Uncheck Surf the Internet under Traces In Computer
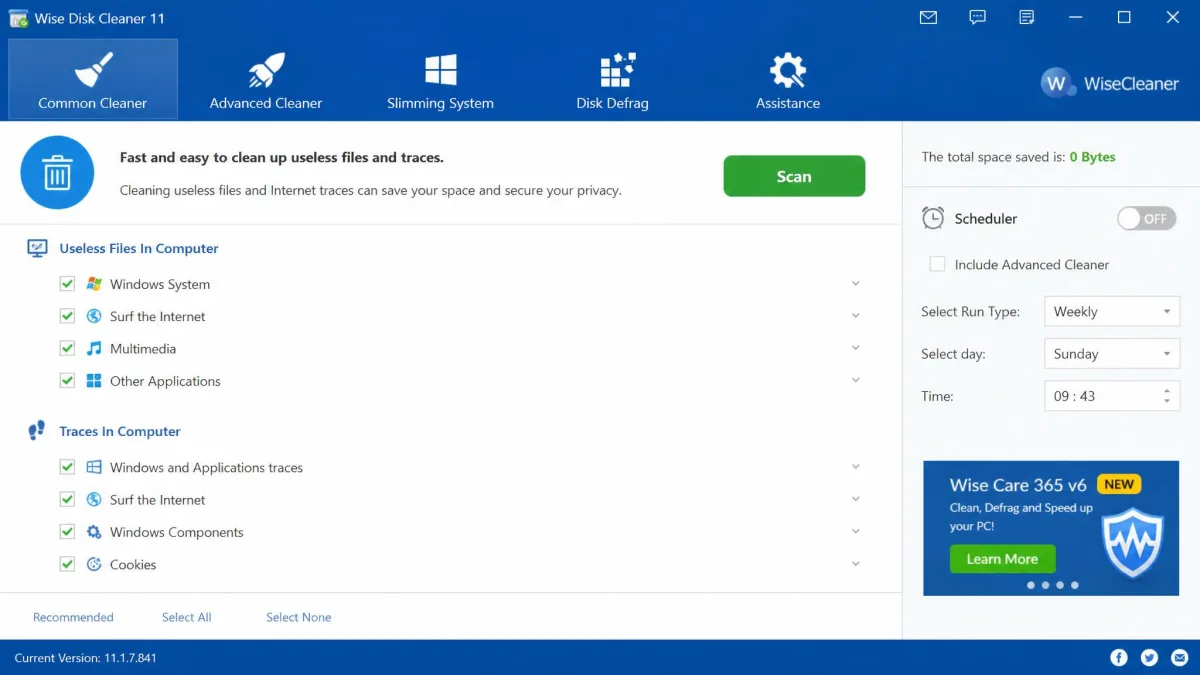Viewport: 1200px width, 675px height. 67,499
